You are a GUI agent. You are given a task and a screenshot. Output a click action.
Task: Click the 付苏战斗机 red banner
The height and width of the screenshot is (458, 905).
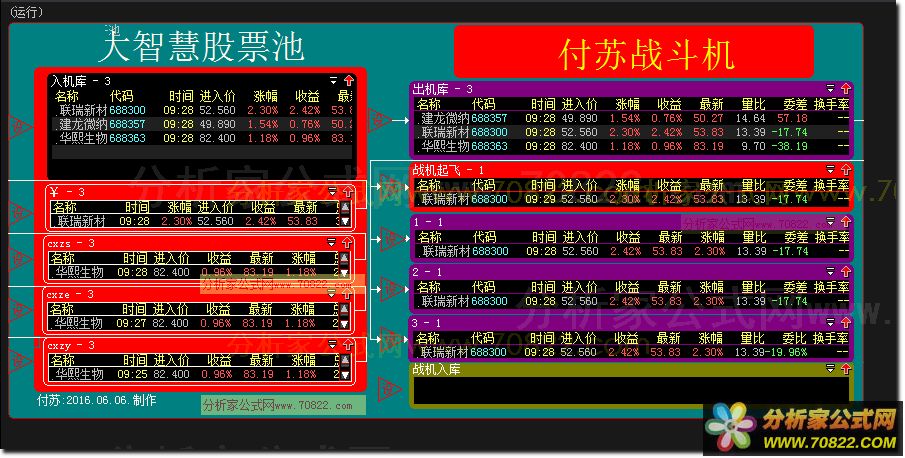click(634, 52)
